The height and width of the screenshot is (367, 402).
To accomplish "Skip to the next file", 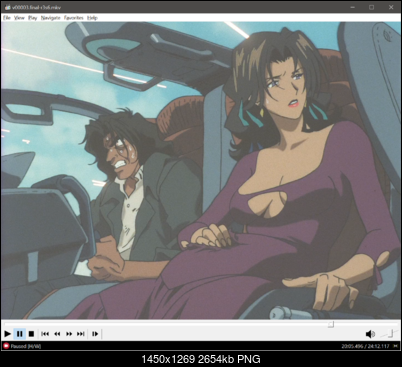I will [x=81, y=334].
